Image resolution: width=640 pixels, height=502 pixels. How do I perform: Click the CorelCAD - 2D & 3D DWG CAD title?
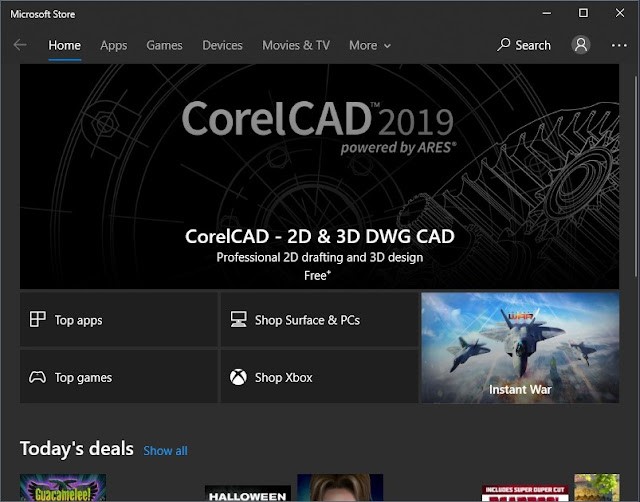320,236
